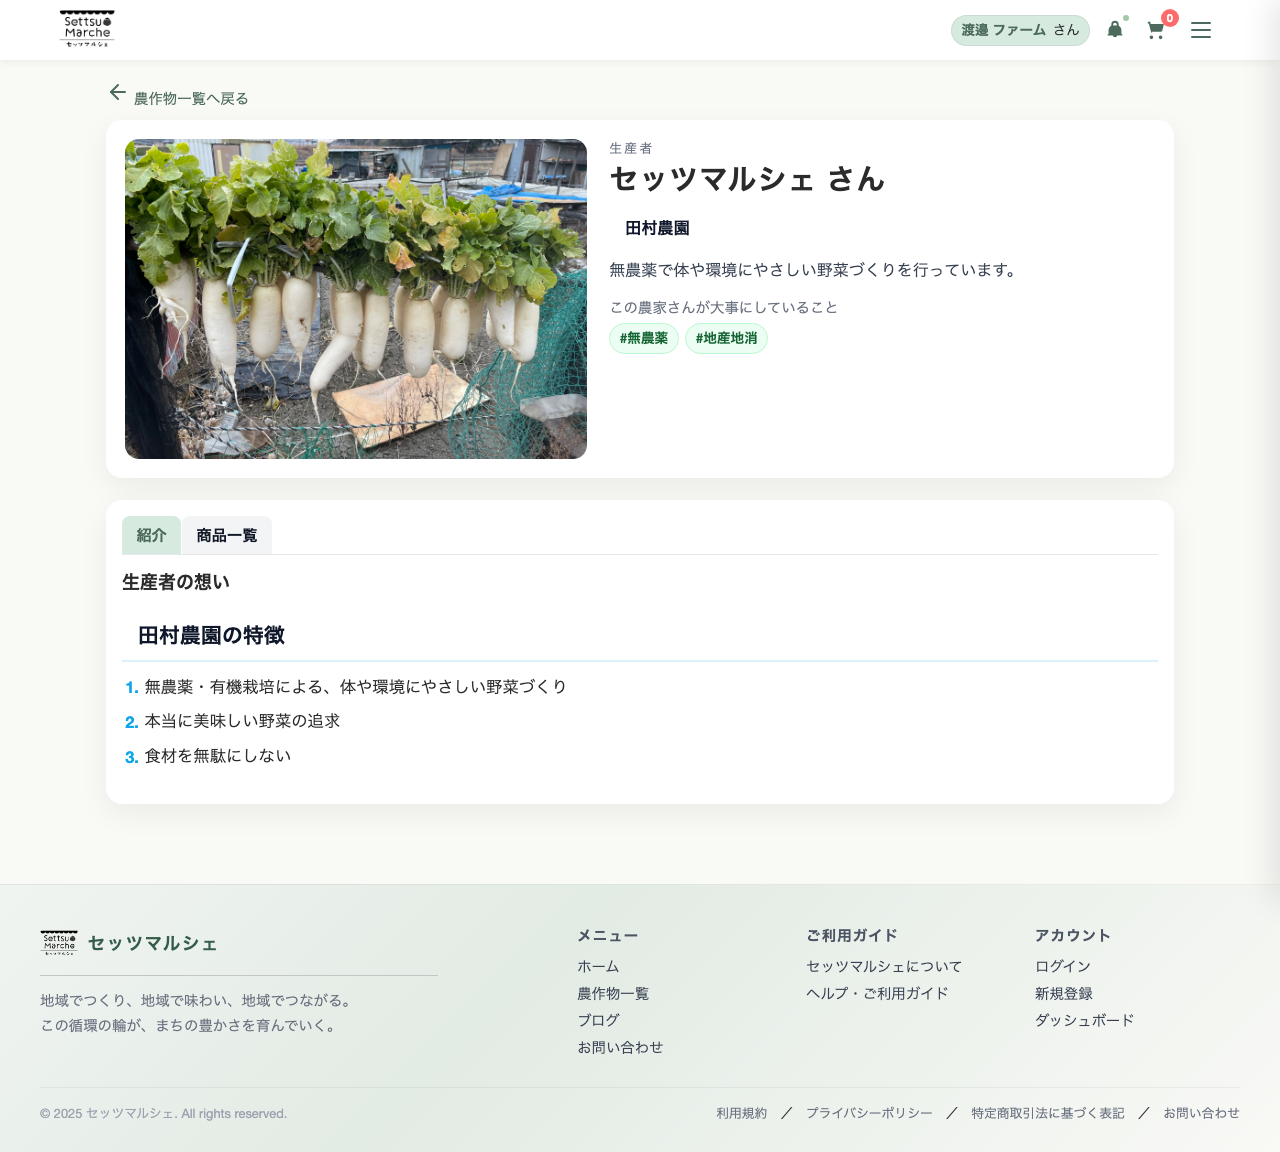Click the 渡邉 ファーム さん user badge
The width and height of the screenshot is (1280, 1152).
click(x=1020, y=30)
